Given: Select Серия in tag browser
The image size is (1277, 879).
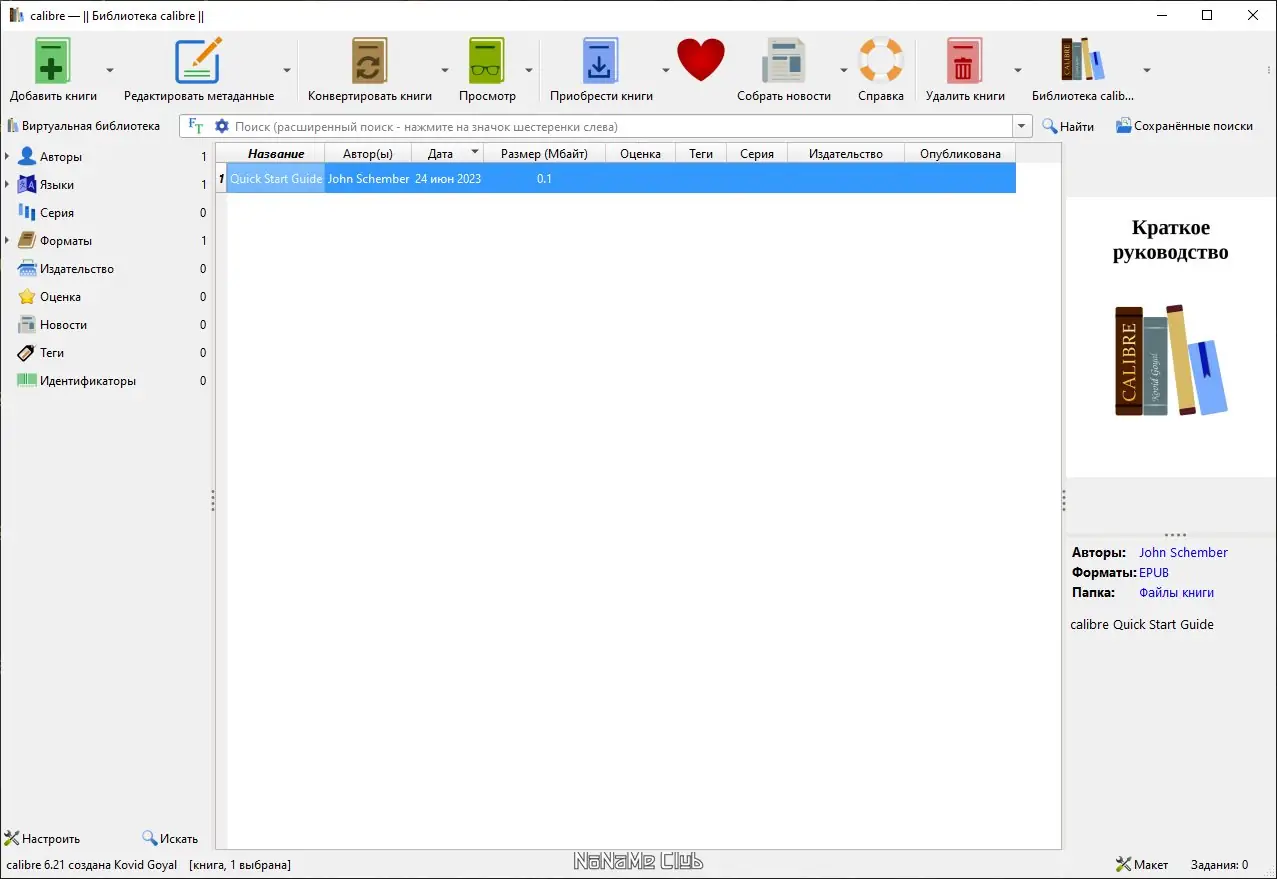Looking at the screenshot, I should [57, 213].
